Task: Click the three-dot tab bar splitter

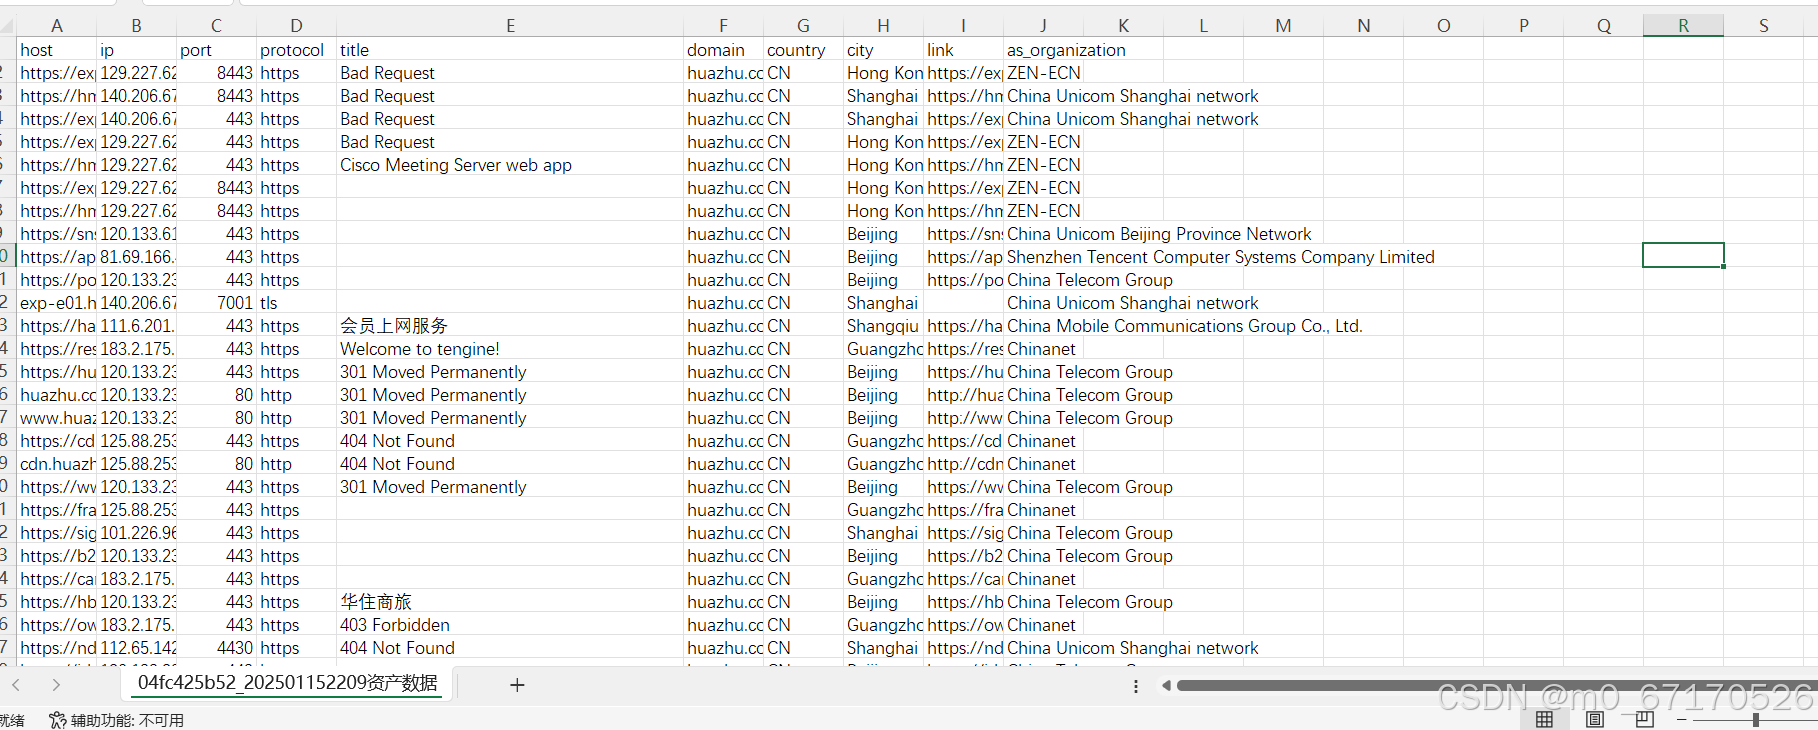Action: [1135, 686]
